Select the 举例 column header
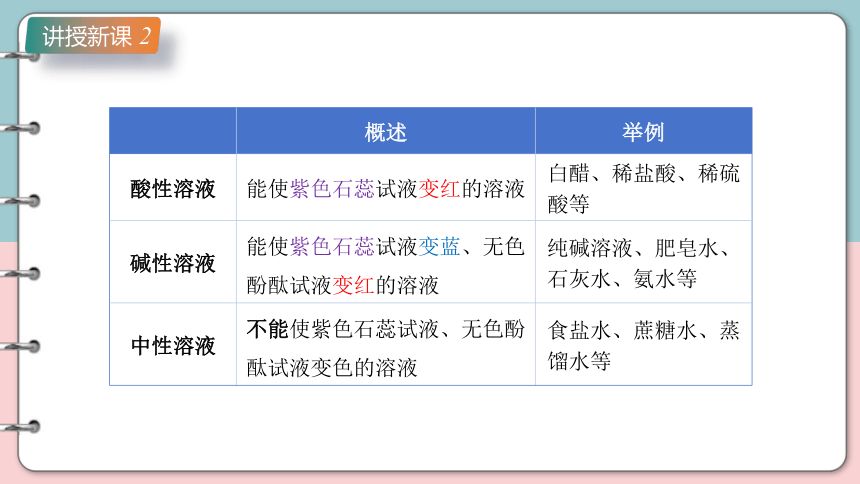This screenshot has width=860, height=484. tap(643, 131)
